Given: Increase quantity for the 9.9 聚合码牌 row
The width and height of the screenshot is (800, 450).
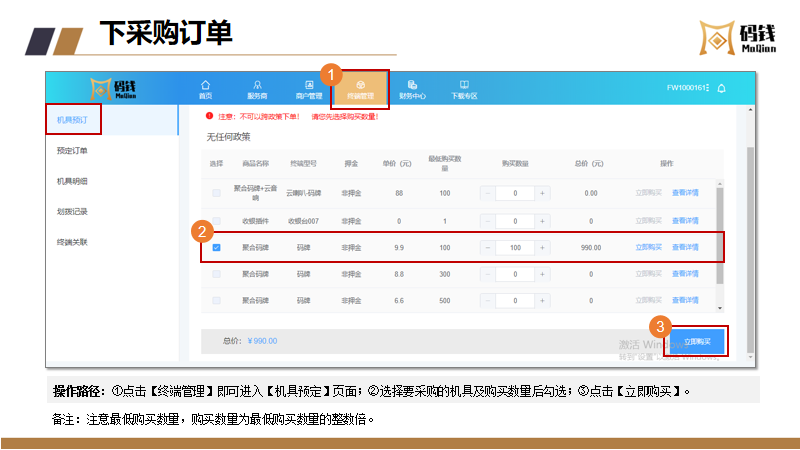Looking at the screenshot, I should [x=543, y=247].
